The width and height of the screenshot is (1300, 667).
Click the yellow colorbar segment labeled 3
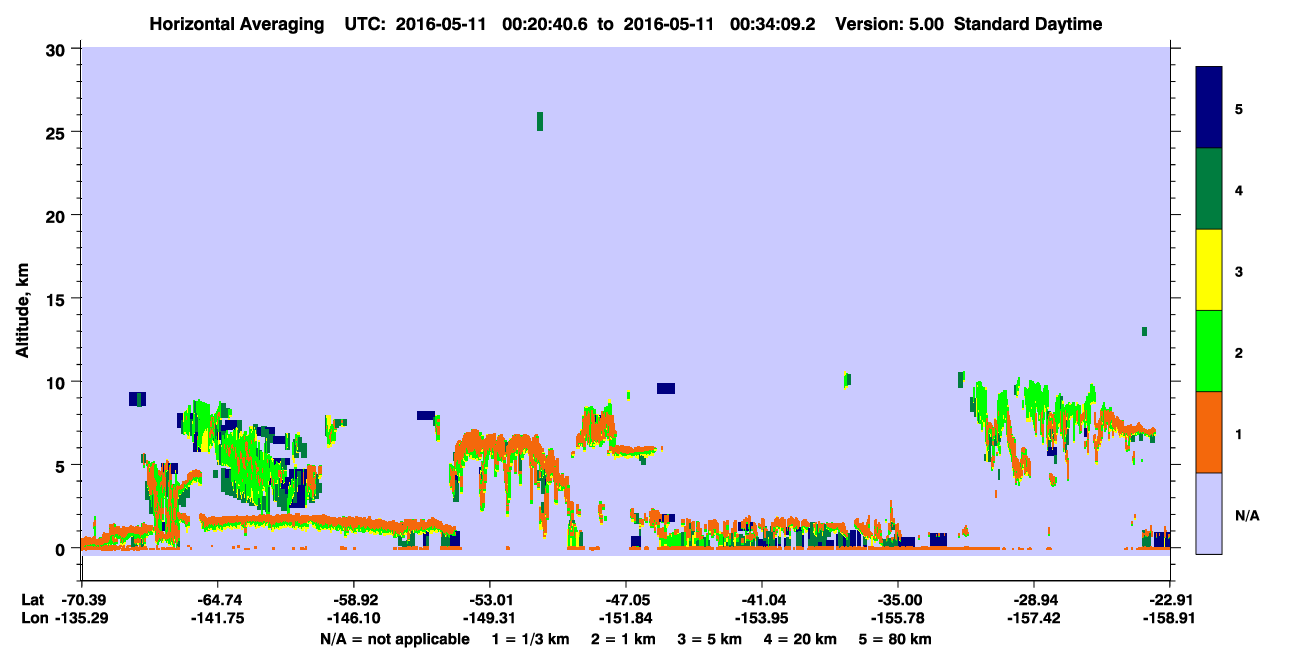(1209, 270)
